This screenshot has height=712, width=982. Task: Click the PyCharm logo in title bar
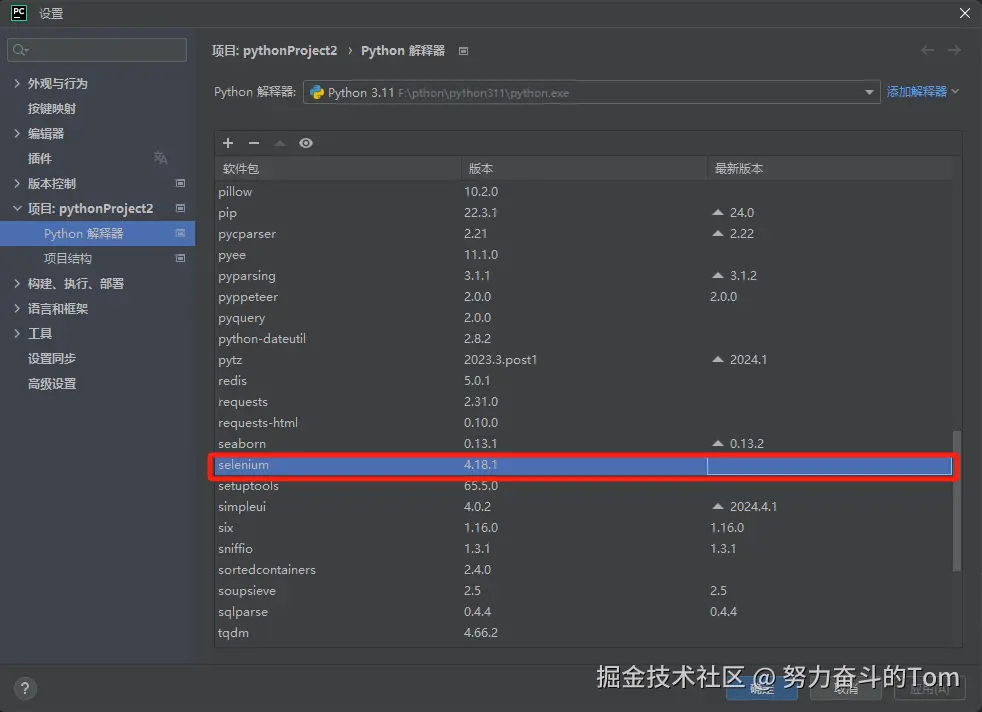19,13
